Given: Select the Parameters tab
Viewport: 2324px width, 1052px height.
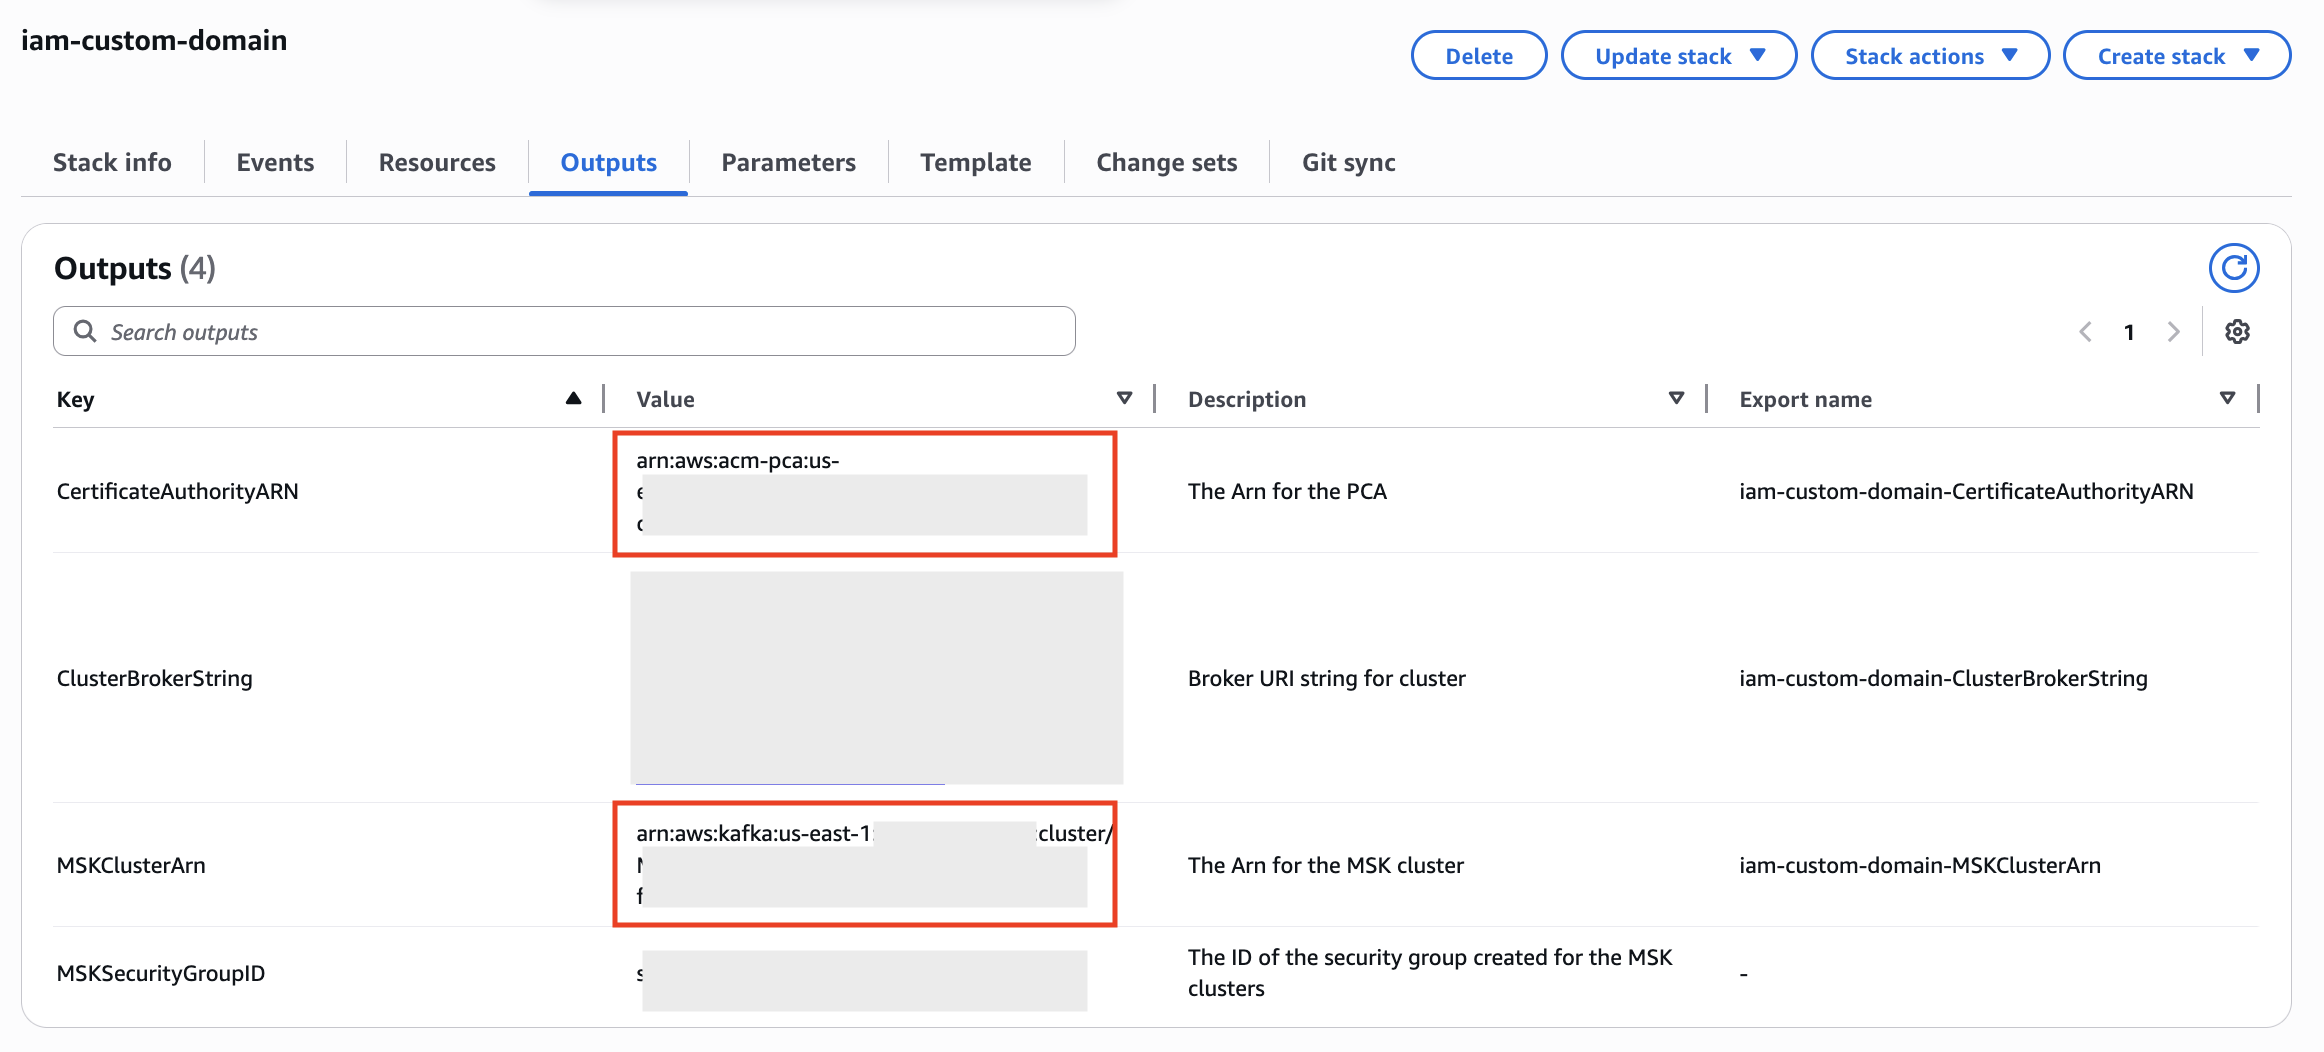Looking at the screenshot, I should (x=788, y=162).
